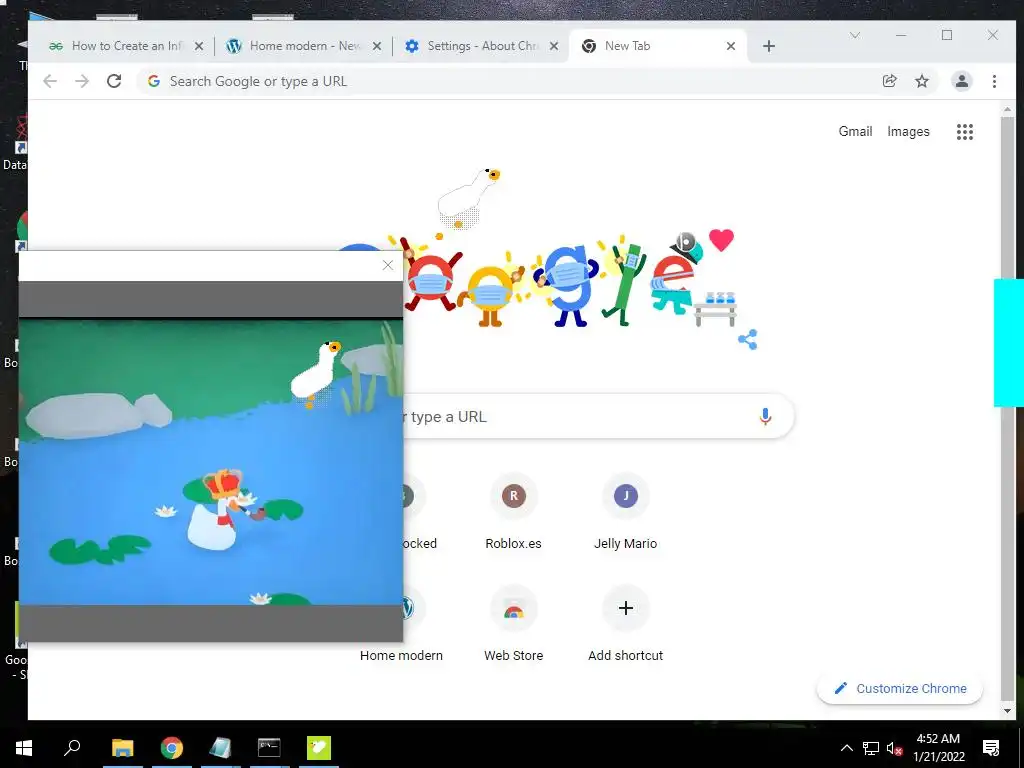Add a new shortcut tile
Viewport: 1024px width, 768px height.
pos(625,624)
